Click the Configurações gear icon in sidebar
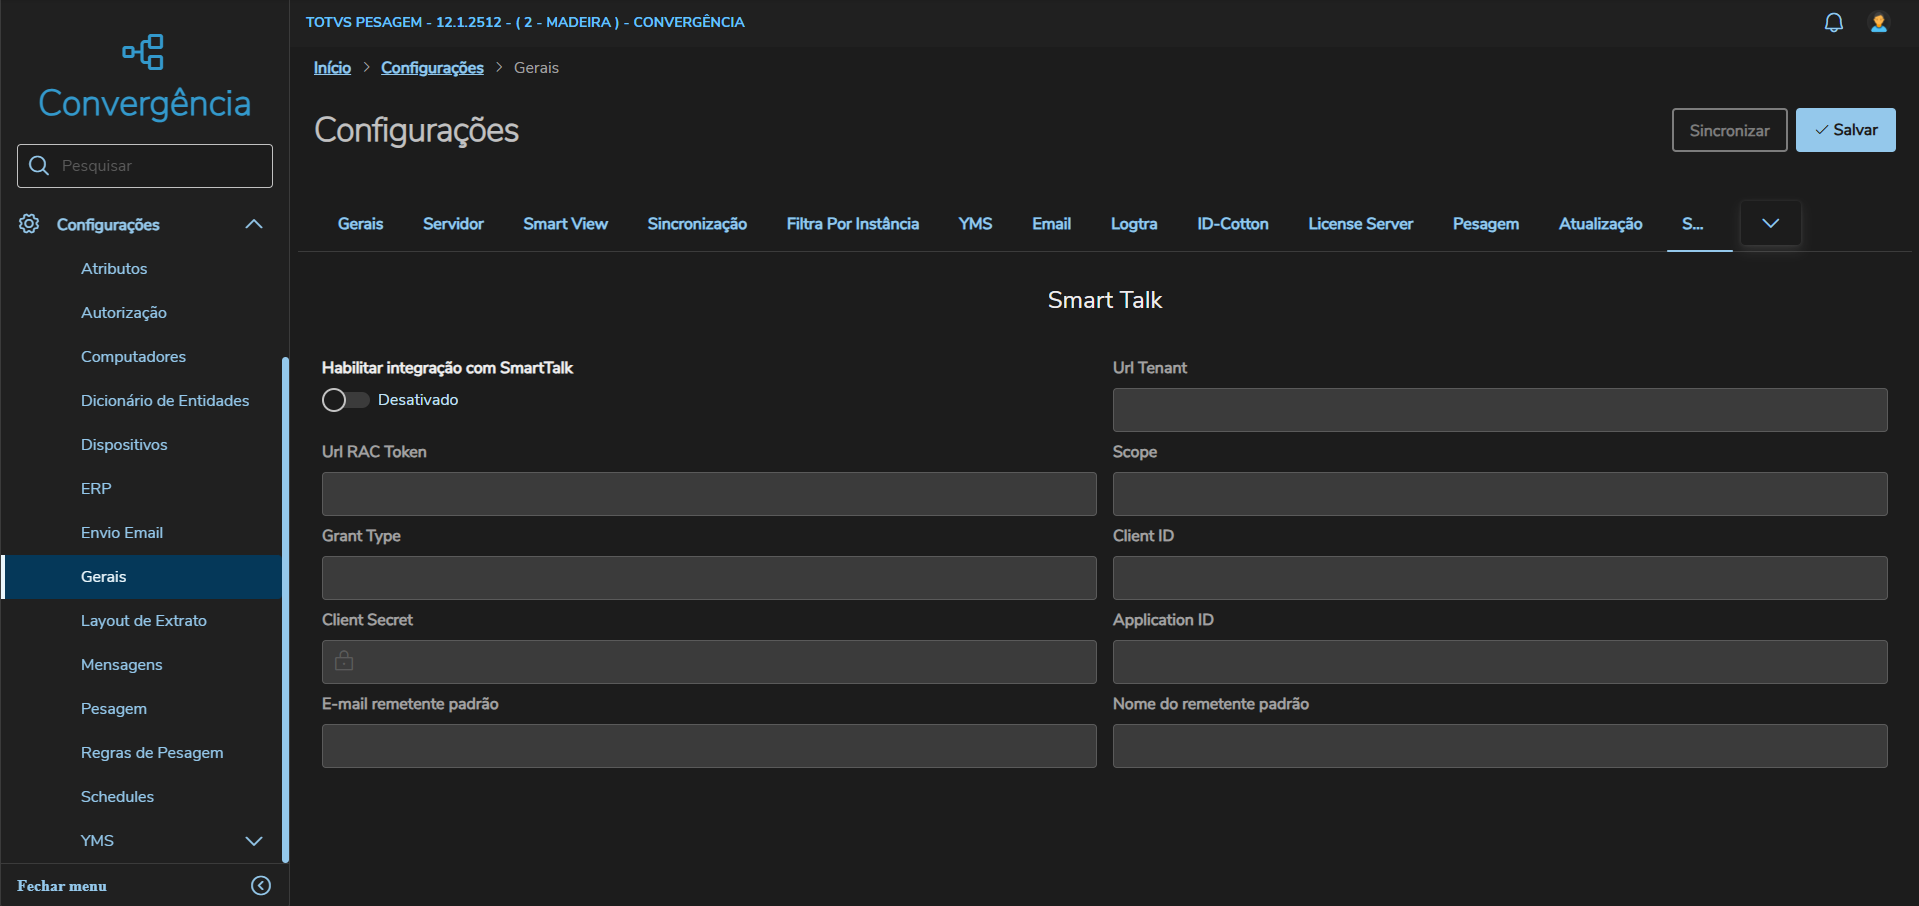1919x906 pixels. (29, 224)
